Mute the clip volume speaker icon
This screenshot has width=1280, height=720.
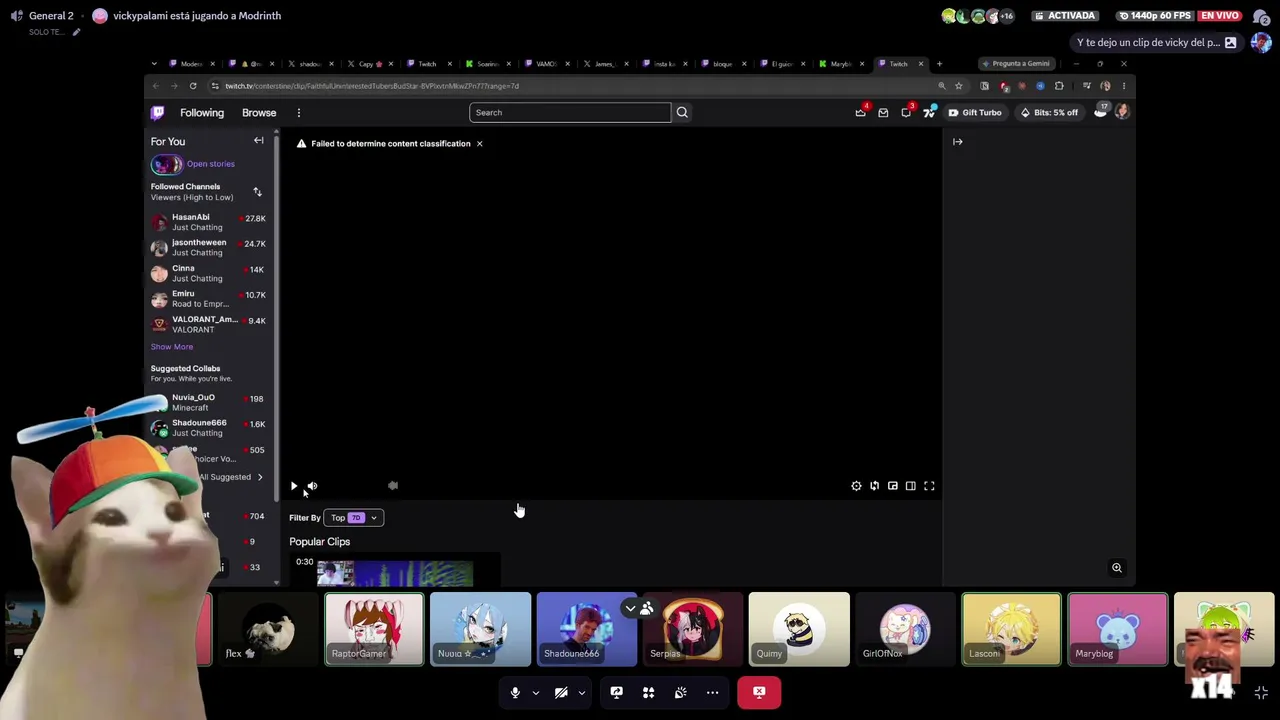(312, 486)
